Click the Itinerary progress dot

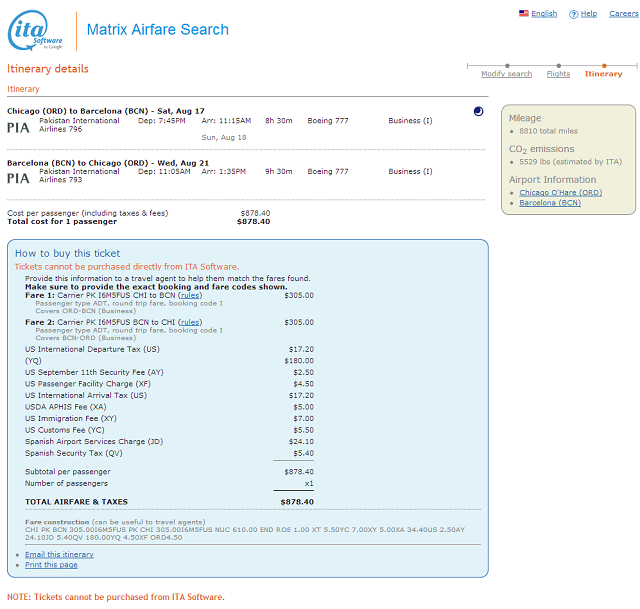[x=604, y=65]
